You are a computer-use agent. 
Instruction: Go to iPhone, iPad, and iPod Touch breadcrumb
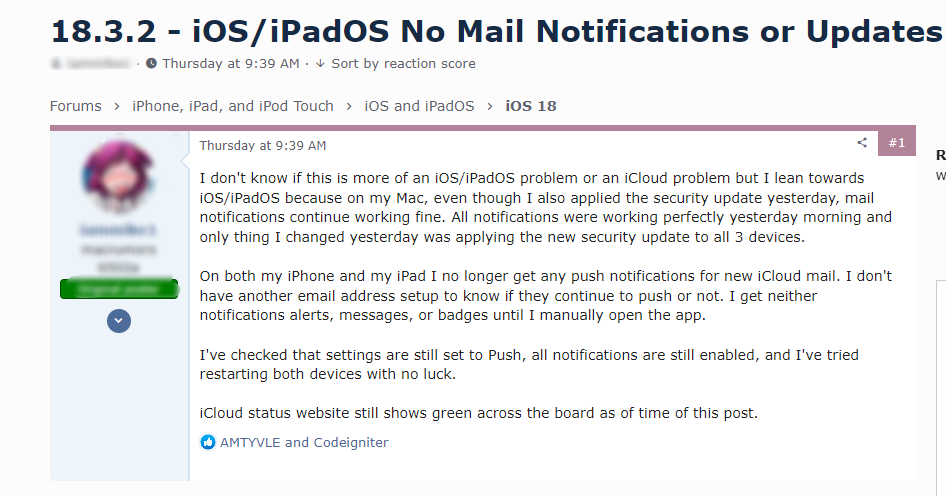point(233,106)
